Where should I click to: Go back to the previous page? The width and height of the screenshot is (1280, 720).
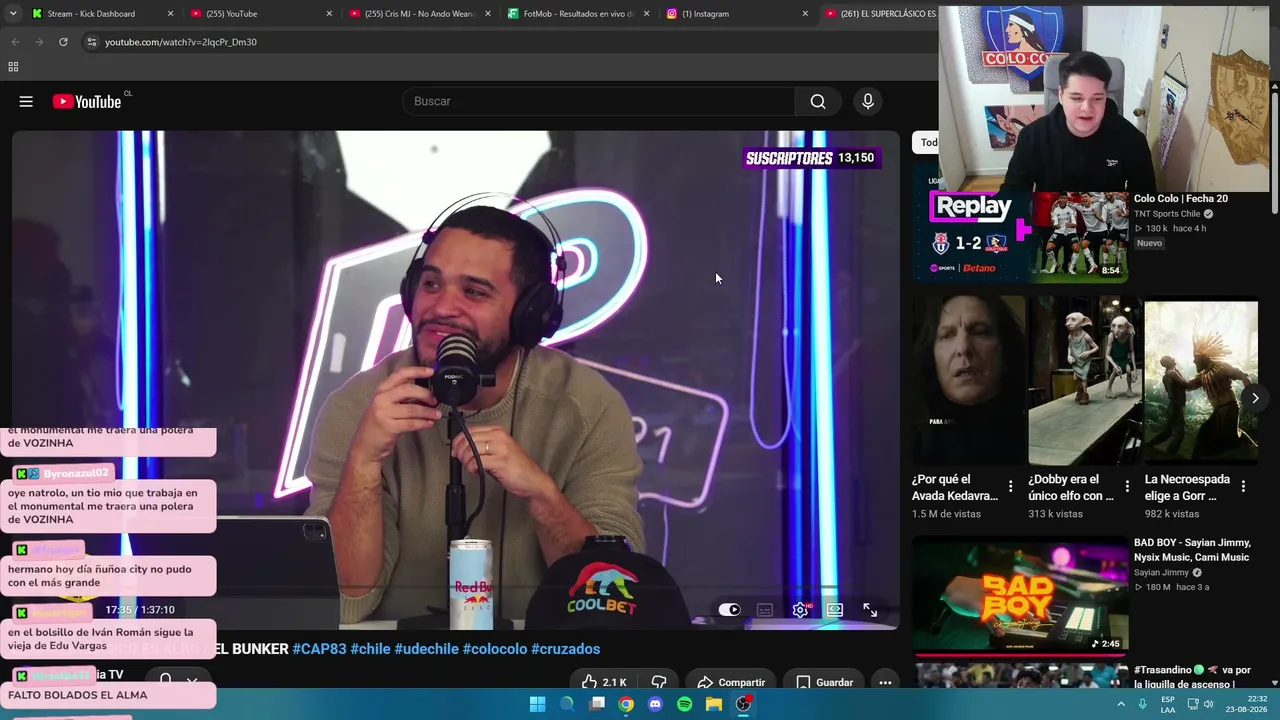coord(15,42)
